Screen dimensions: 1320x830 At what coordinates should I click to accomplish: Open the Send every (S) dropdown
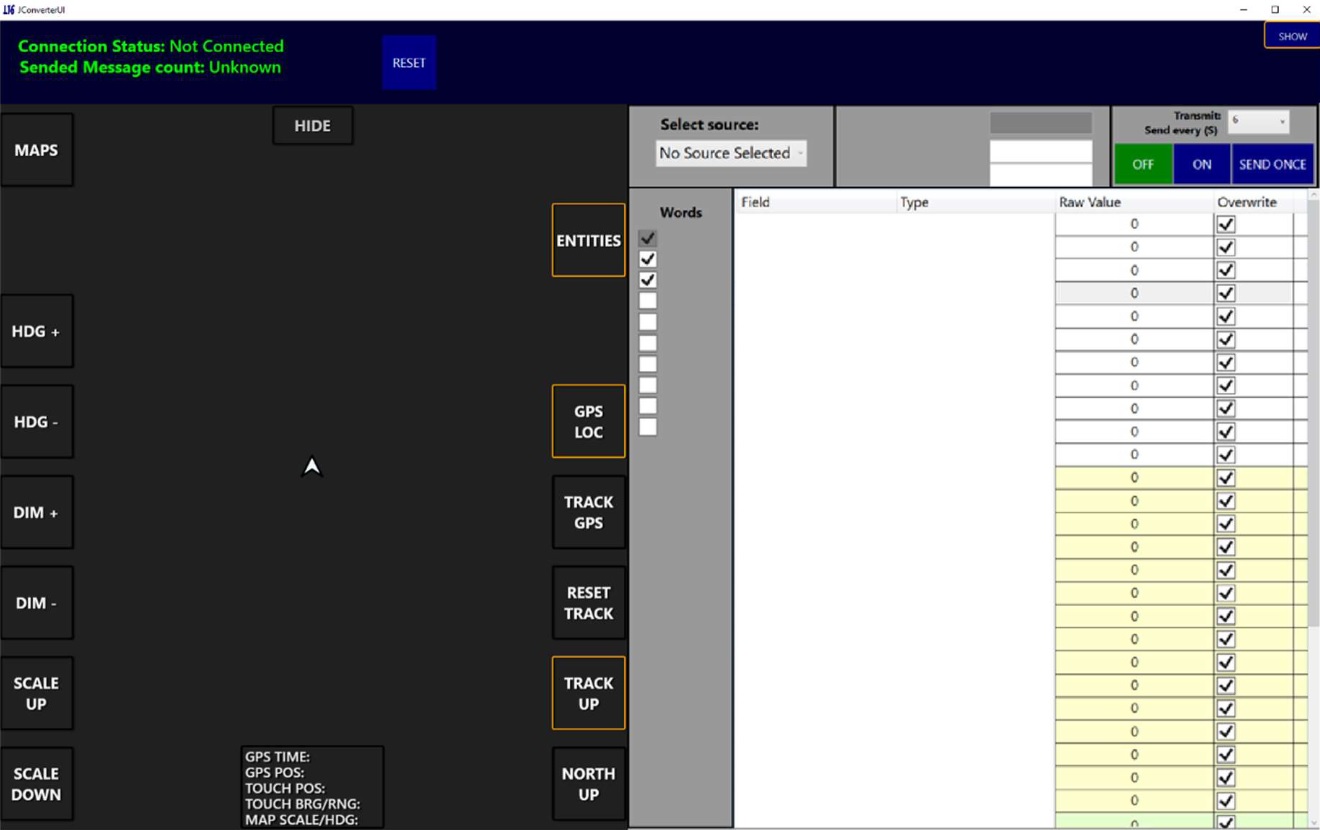click(x=1258, y=121)
